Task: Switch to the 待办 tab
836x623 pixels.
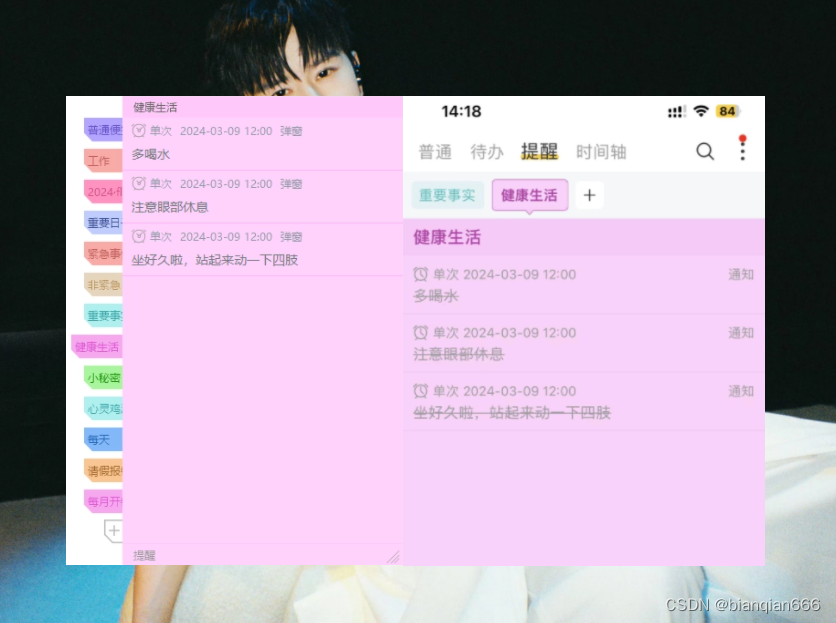Action: click(487, 152)
